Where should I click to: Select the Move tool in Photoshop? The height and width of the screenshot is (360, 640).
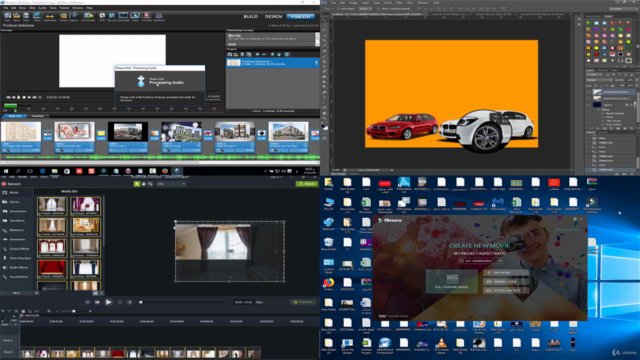pos(325,19)
